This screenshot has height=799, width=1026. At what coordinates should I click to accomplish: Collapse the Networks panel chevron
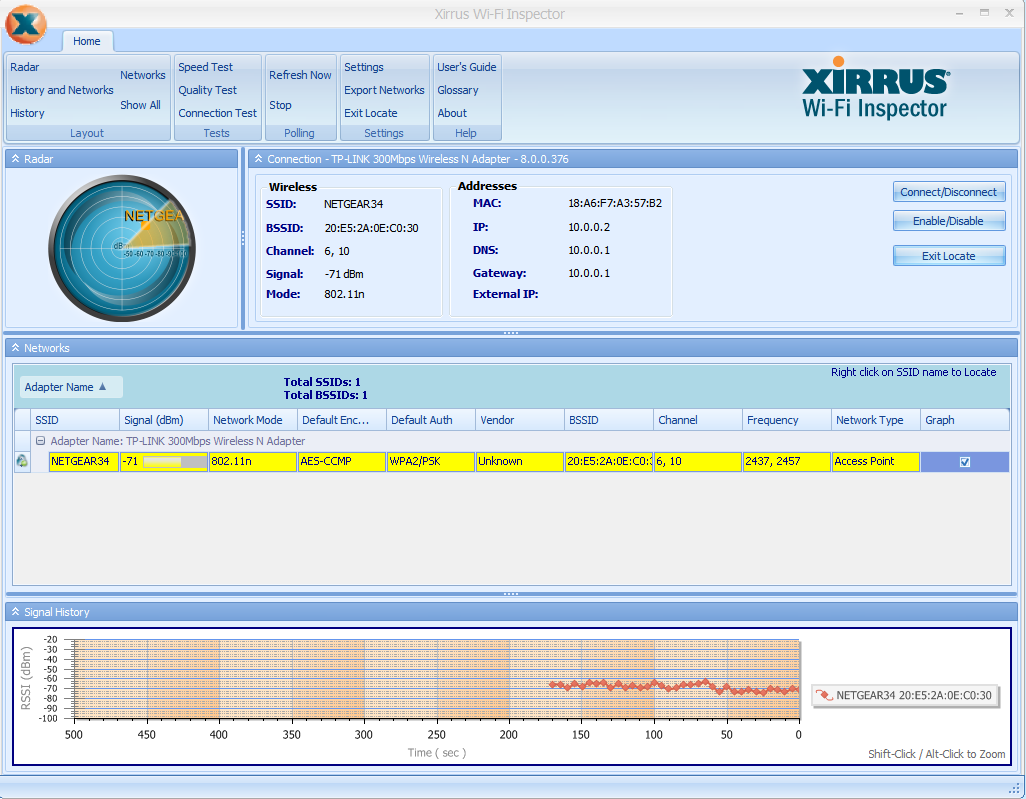pos(16,347)
